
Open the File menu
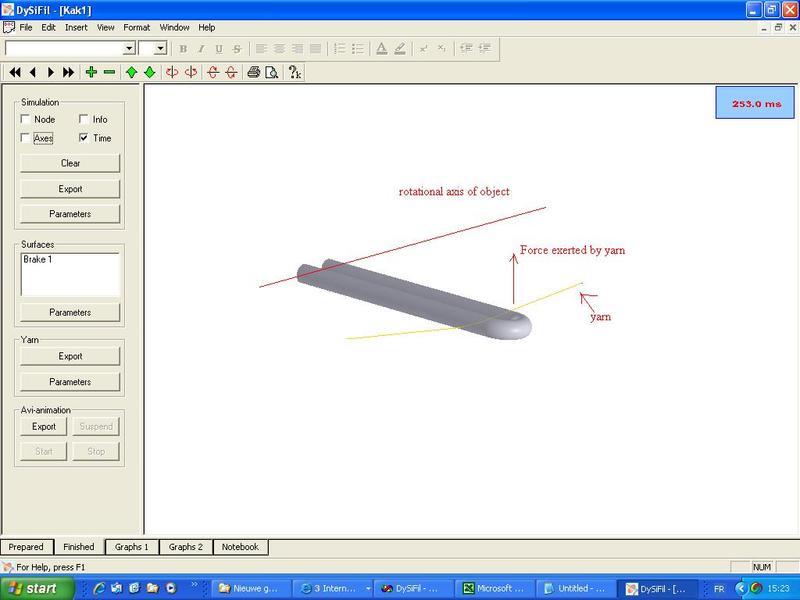pyautogui.click(x=26, y=28)
